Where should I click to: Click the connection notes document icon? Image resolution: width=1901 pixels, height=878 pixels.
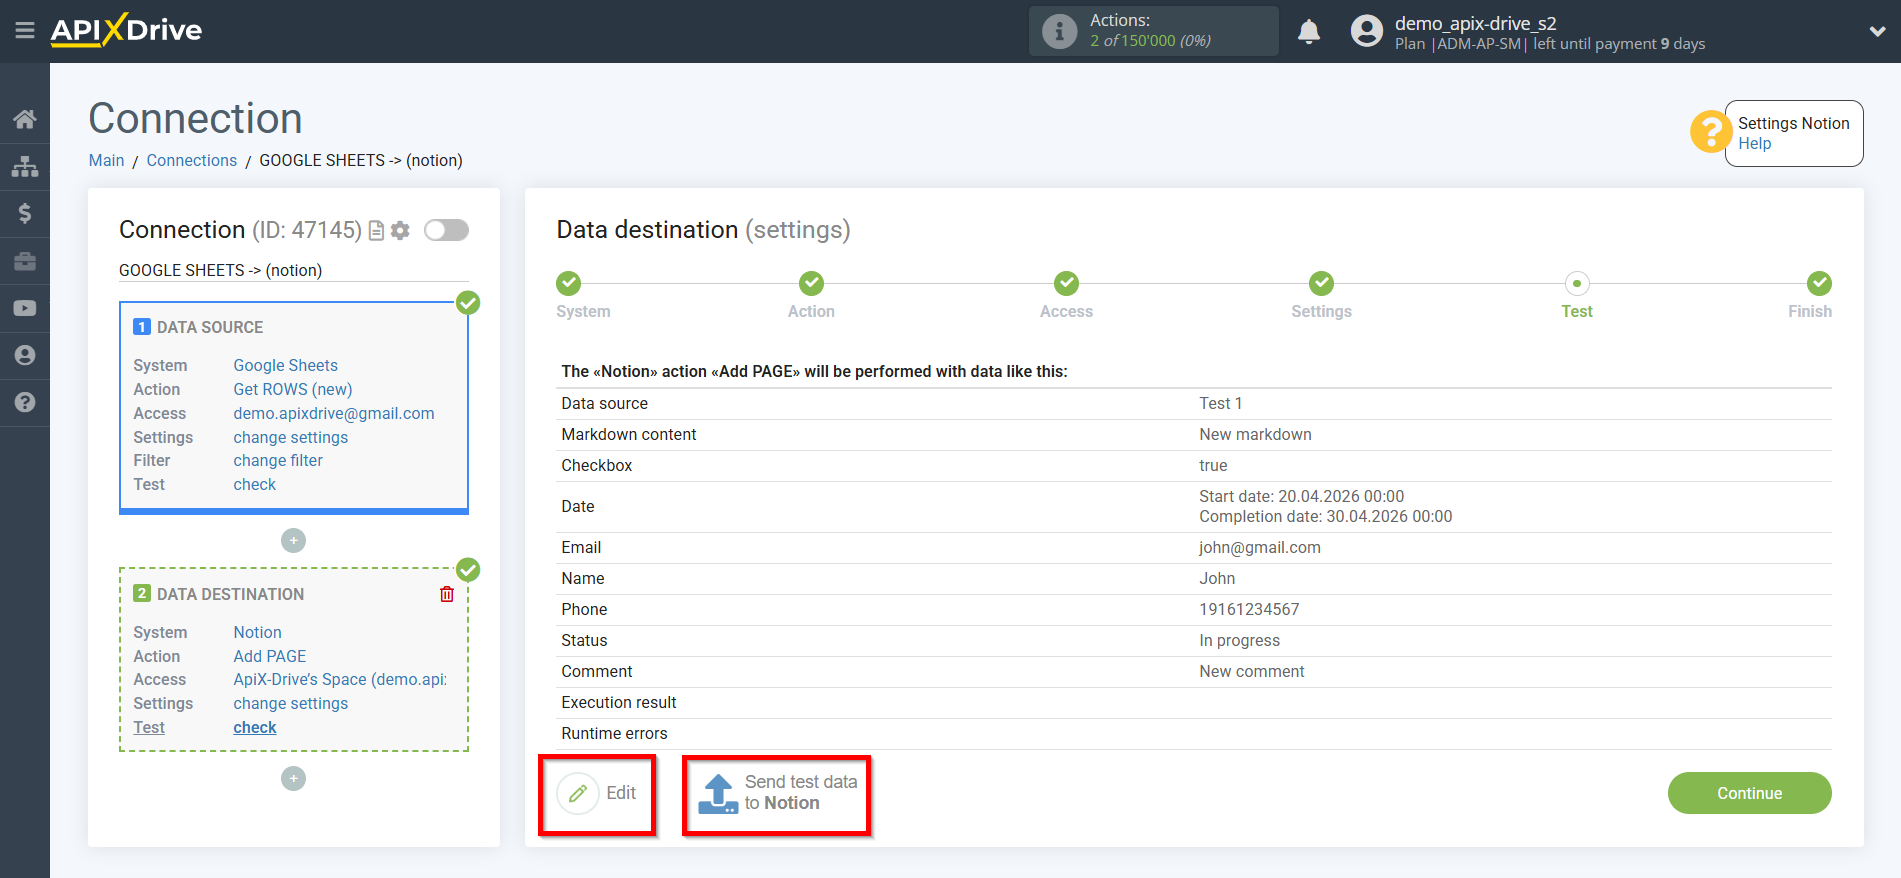pos(376,231)
